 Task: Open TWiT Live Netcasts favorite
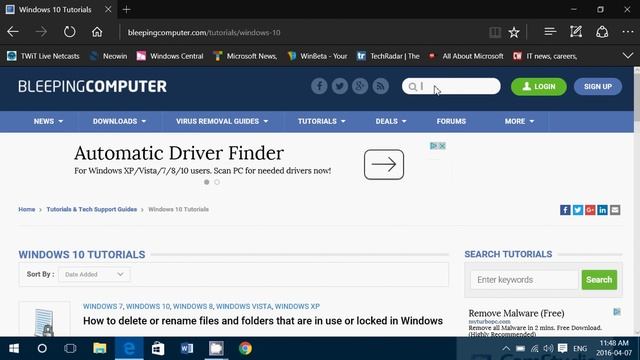[43, 56]
